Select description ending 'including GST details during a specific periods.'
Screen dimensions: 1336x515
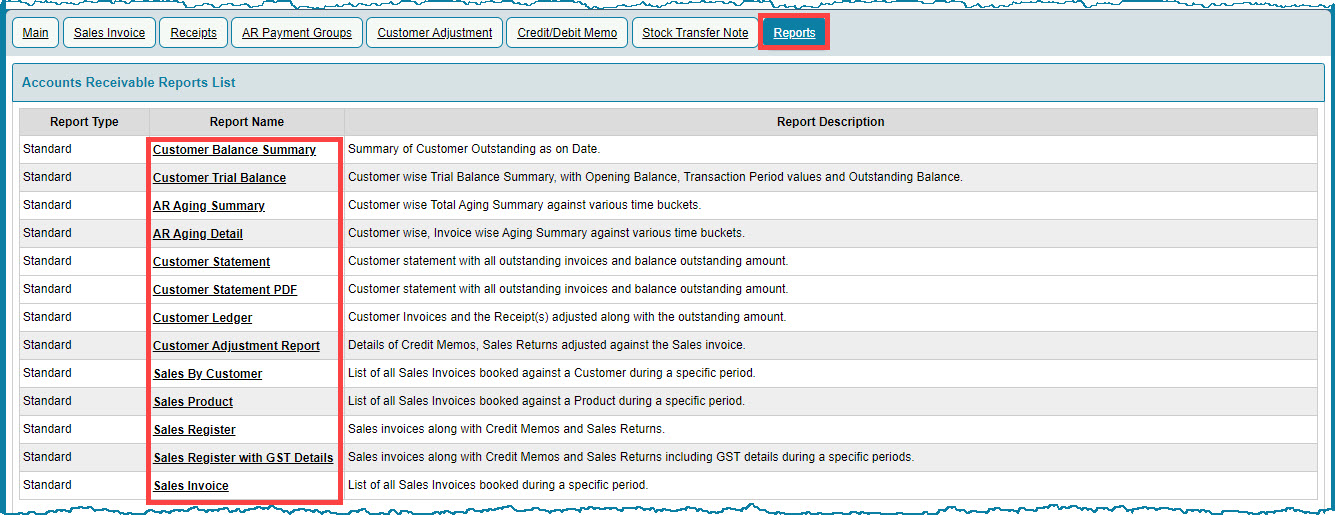pyautogui.click(x=631, y=457)
